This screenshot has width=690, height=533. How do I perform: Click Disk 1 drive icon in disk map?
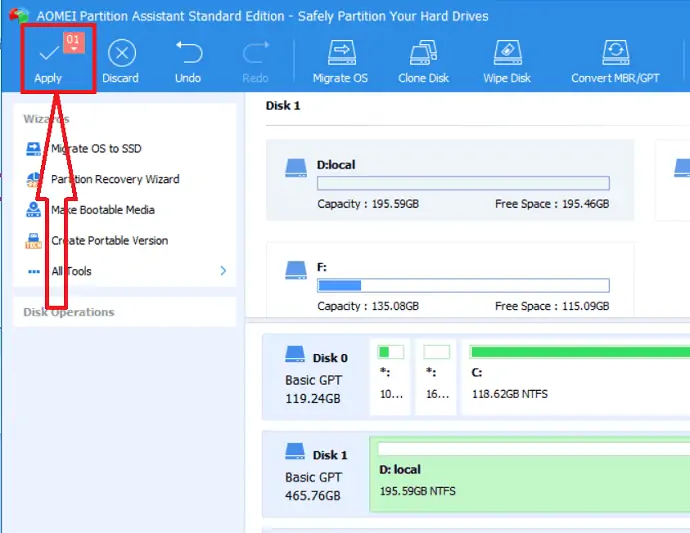click(295, 451)
